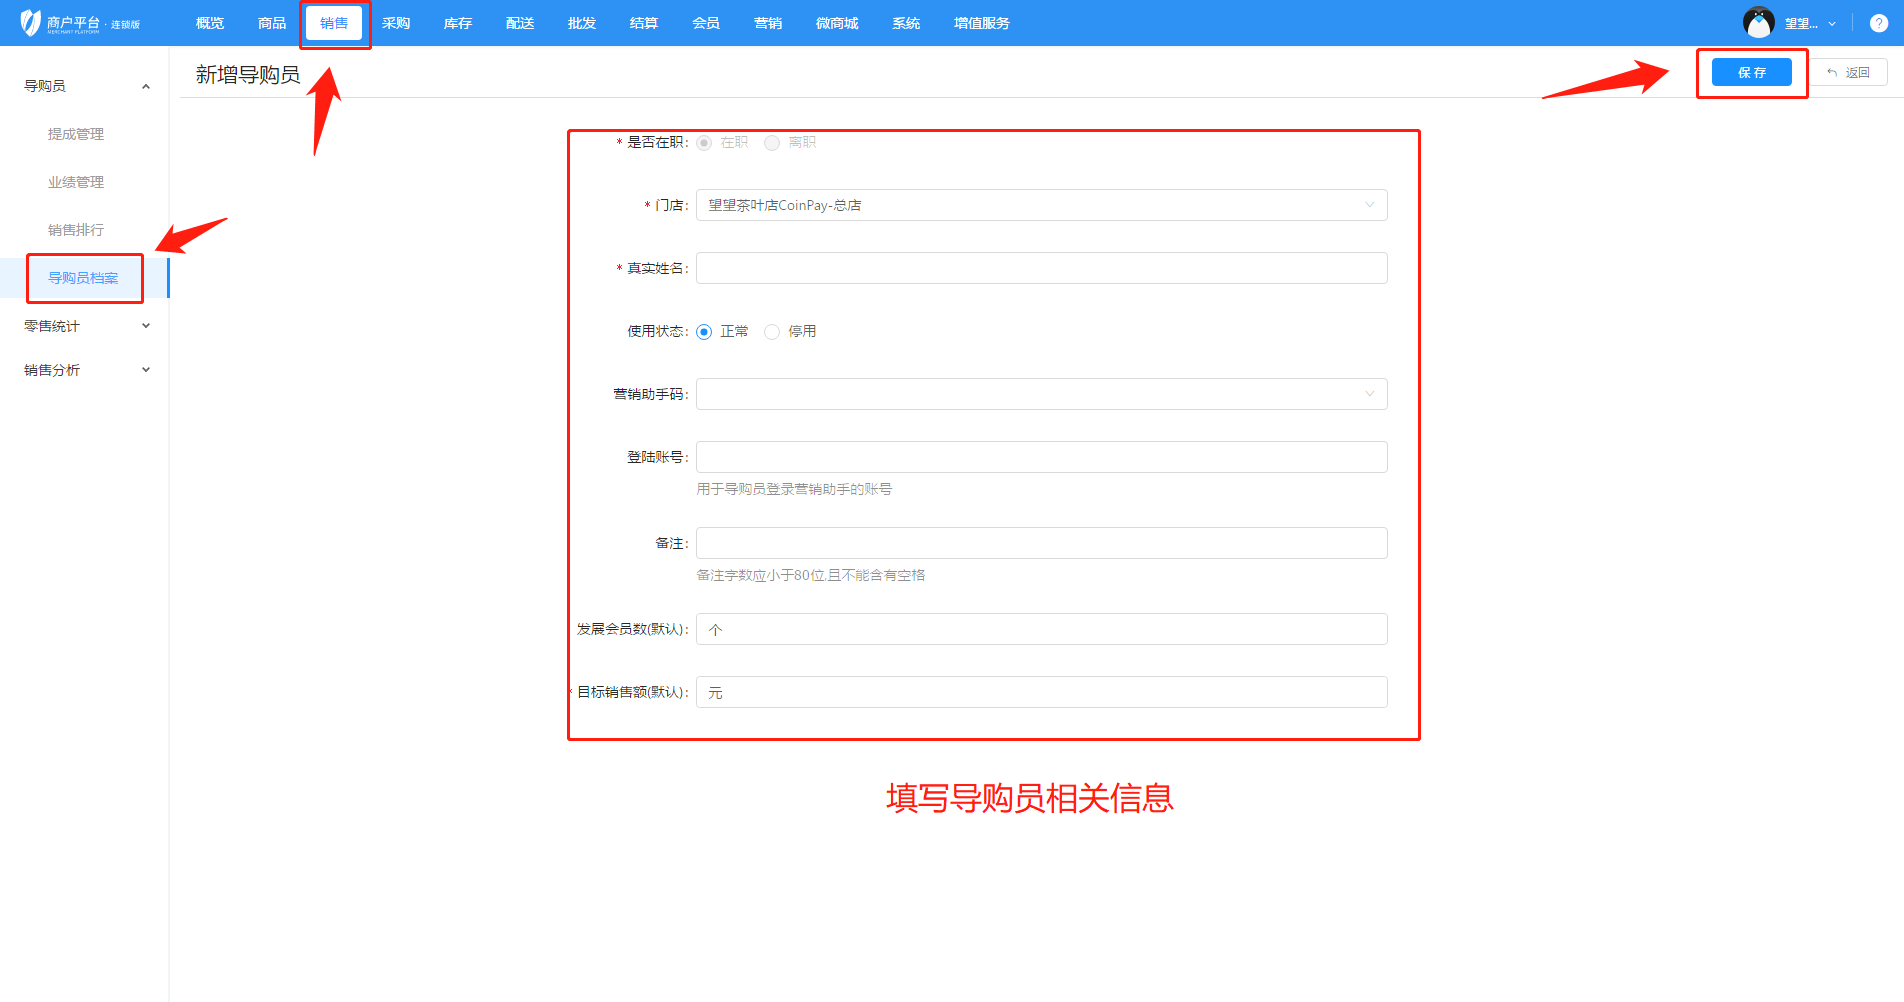Click the merchant platform logo icon
This screenshot has width=1904, height=1002.
30,22
